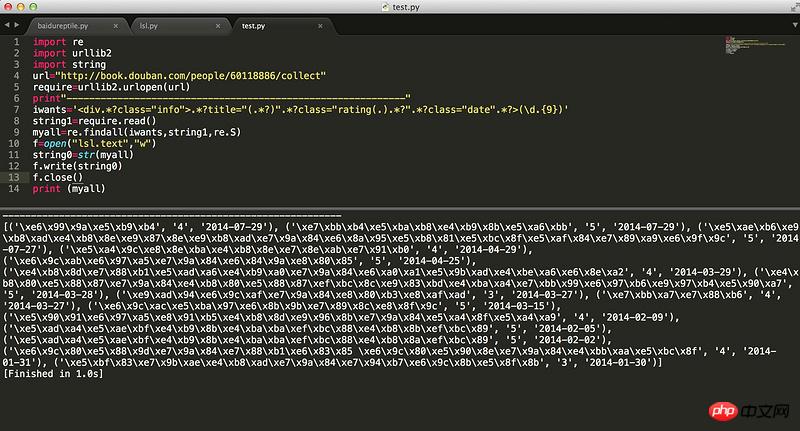Screen dimensions: 800x431
Task: Click line number 7 in gutter
Action: tap(16, 110)
